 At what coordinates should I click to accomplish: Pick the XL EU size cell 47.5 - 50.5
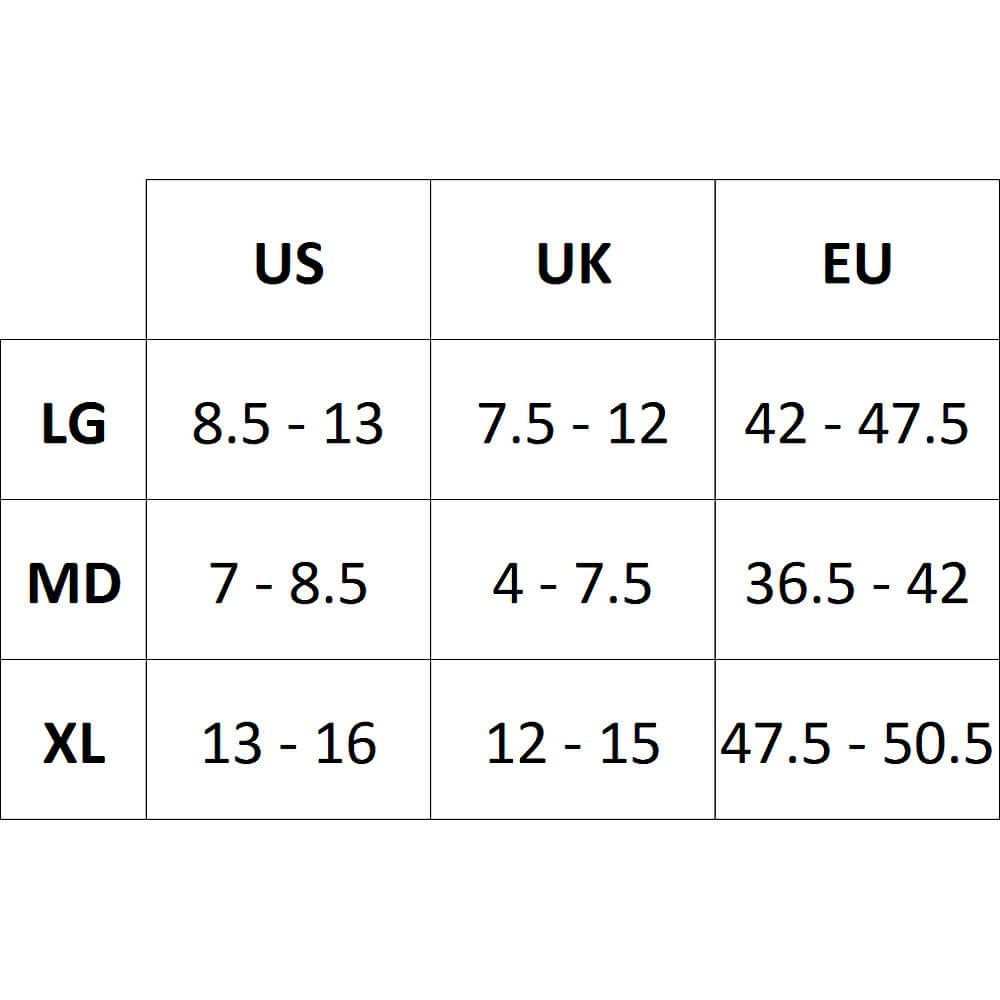coord(857,744)
